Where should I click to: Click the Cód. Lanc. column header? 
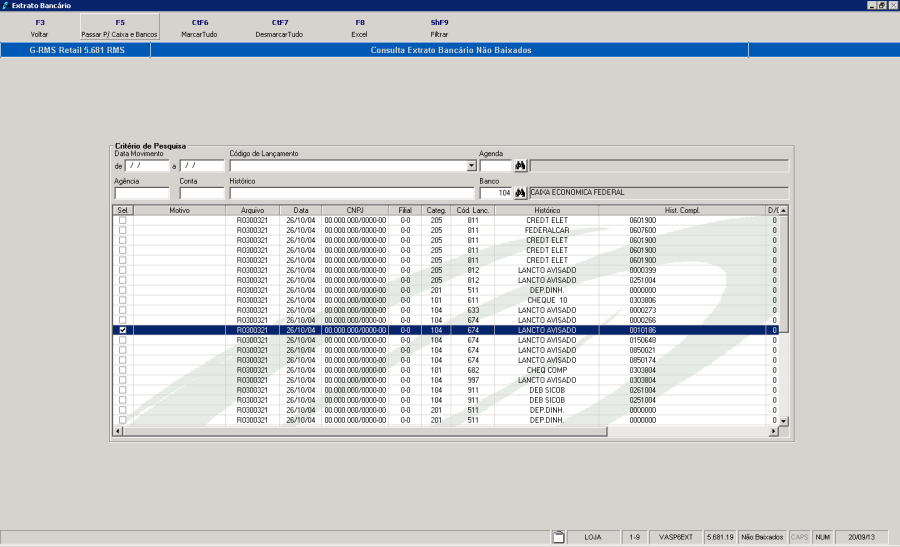473,211
